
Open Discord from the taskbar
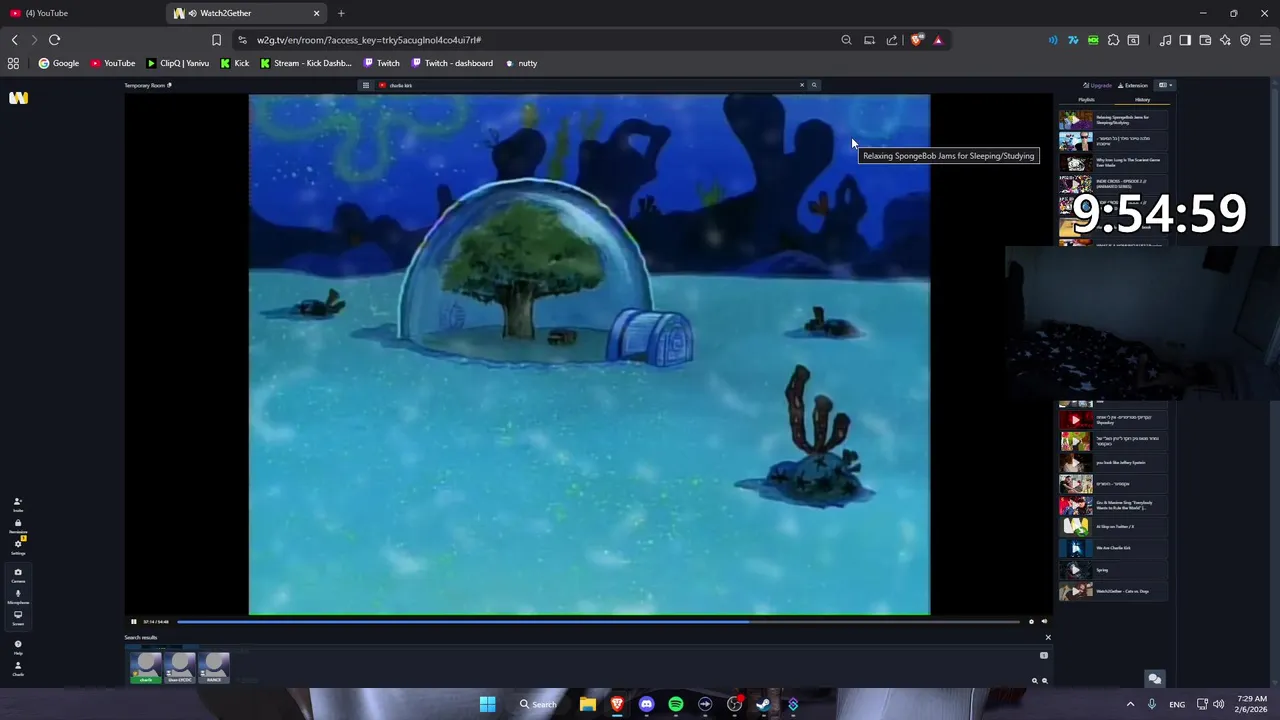tap(646, 704)
